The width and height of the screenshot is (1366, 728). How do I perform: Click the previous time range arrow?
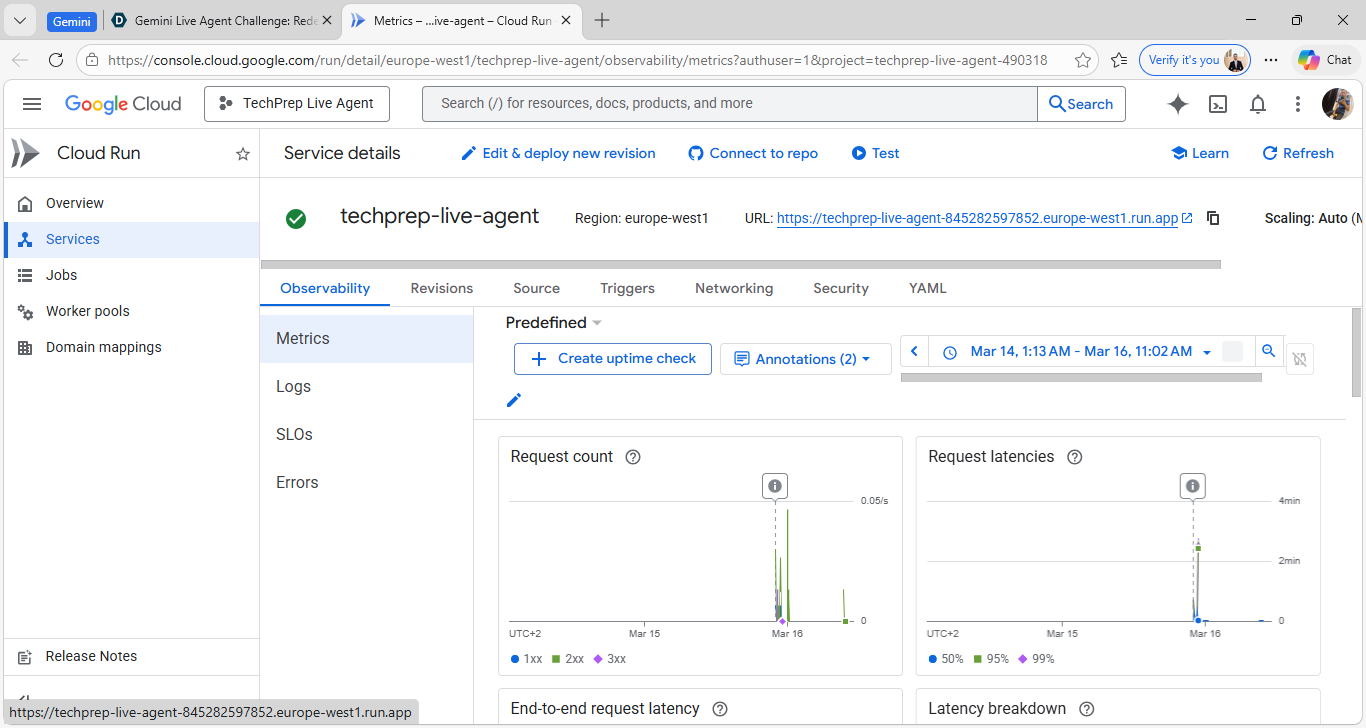pos(914,351)
